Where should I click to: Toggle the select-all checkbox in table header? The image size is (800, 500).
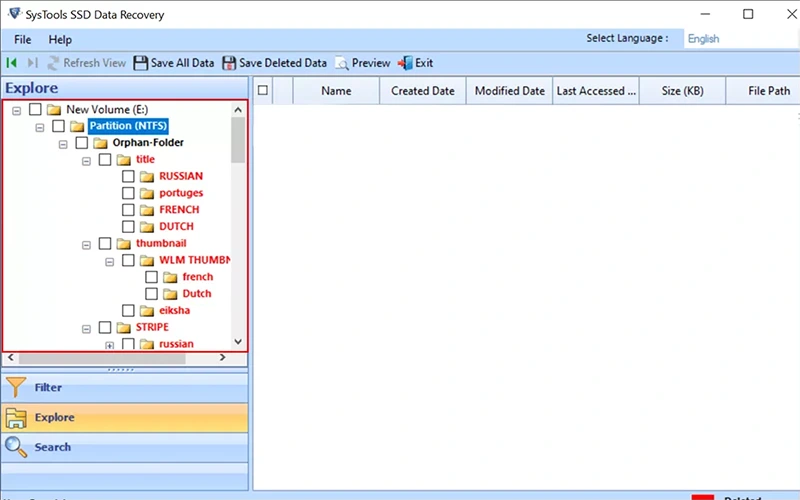[263, 90]
